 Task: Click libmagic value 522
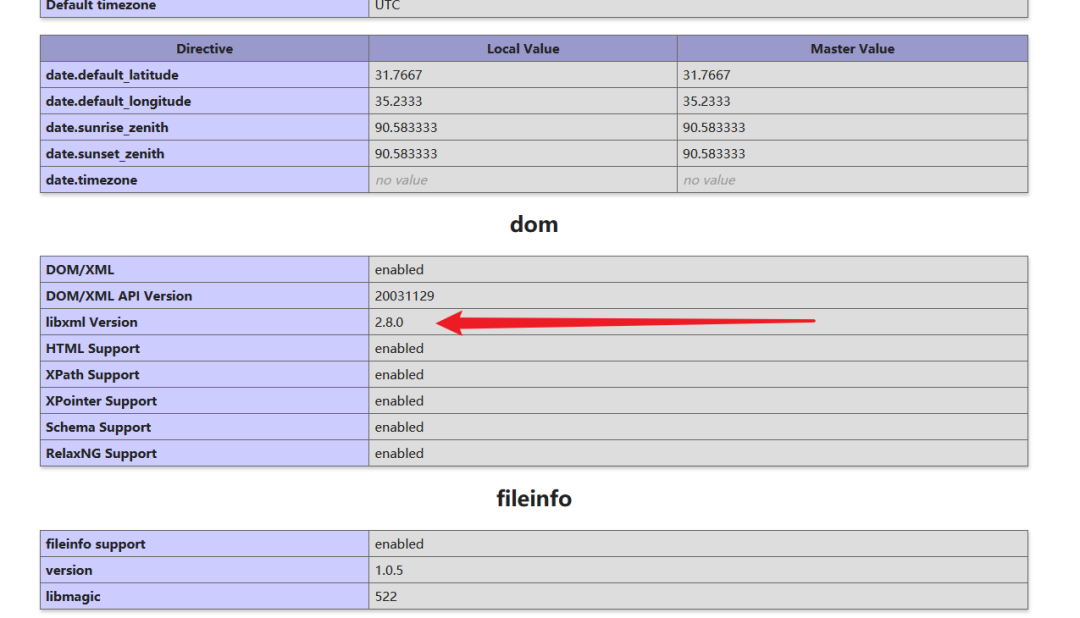coord(386,597)
